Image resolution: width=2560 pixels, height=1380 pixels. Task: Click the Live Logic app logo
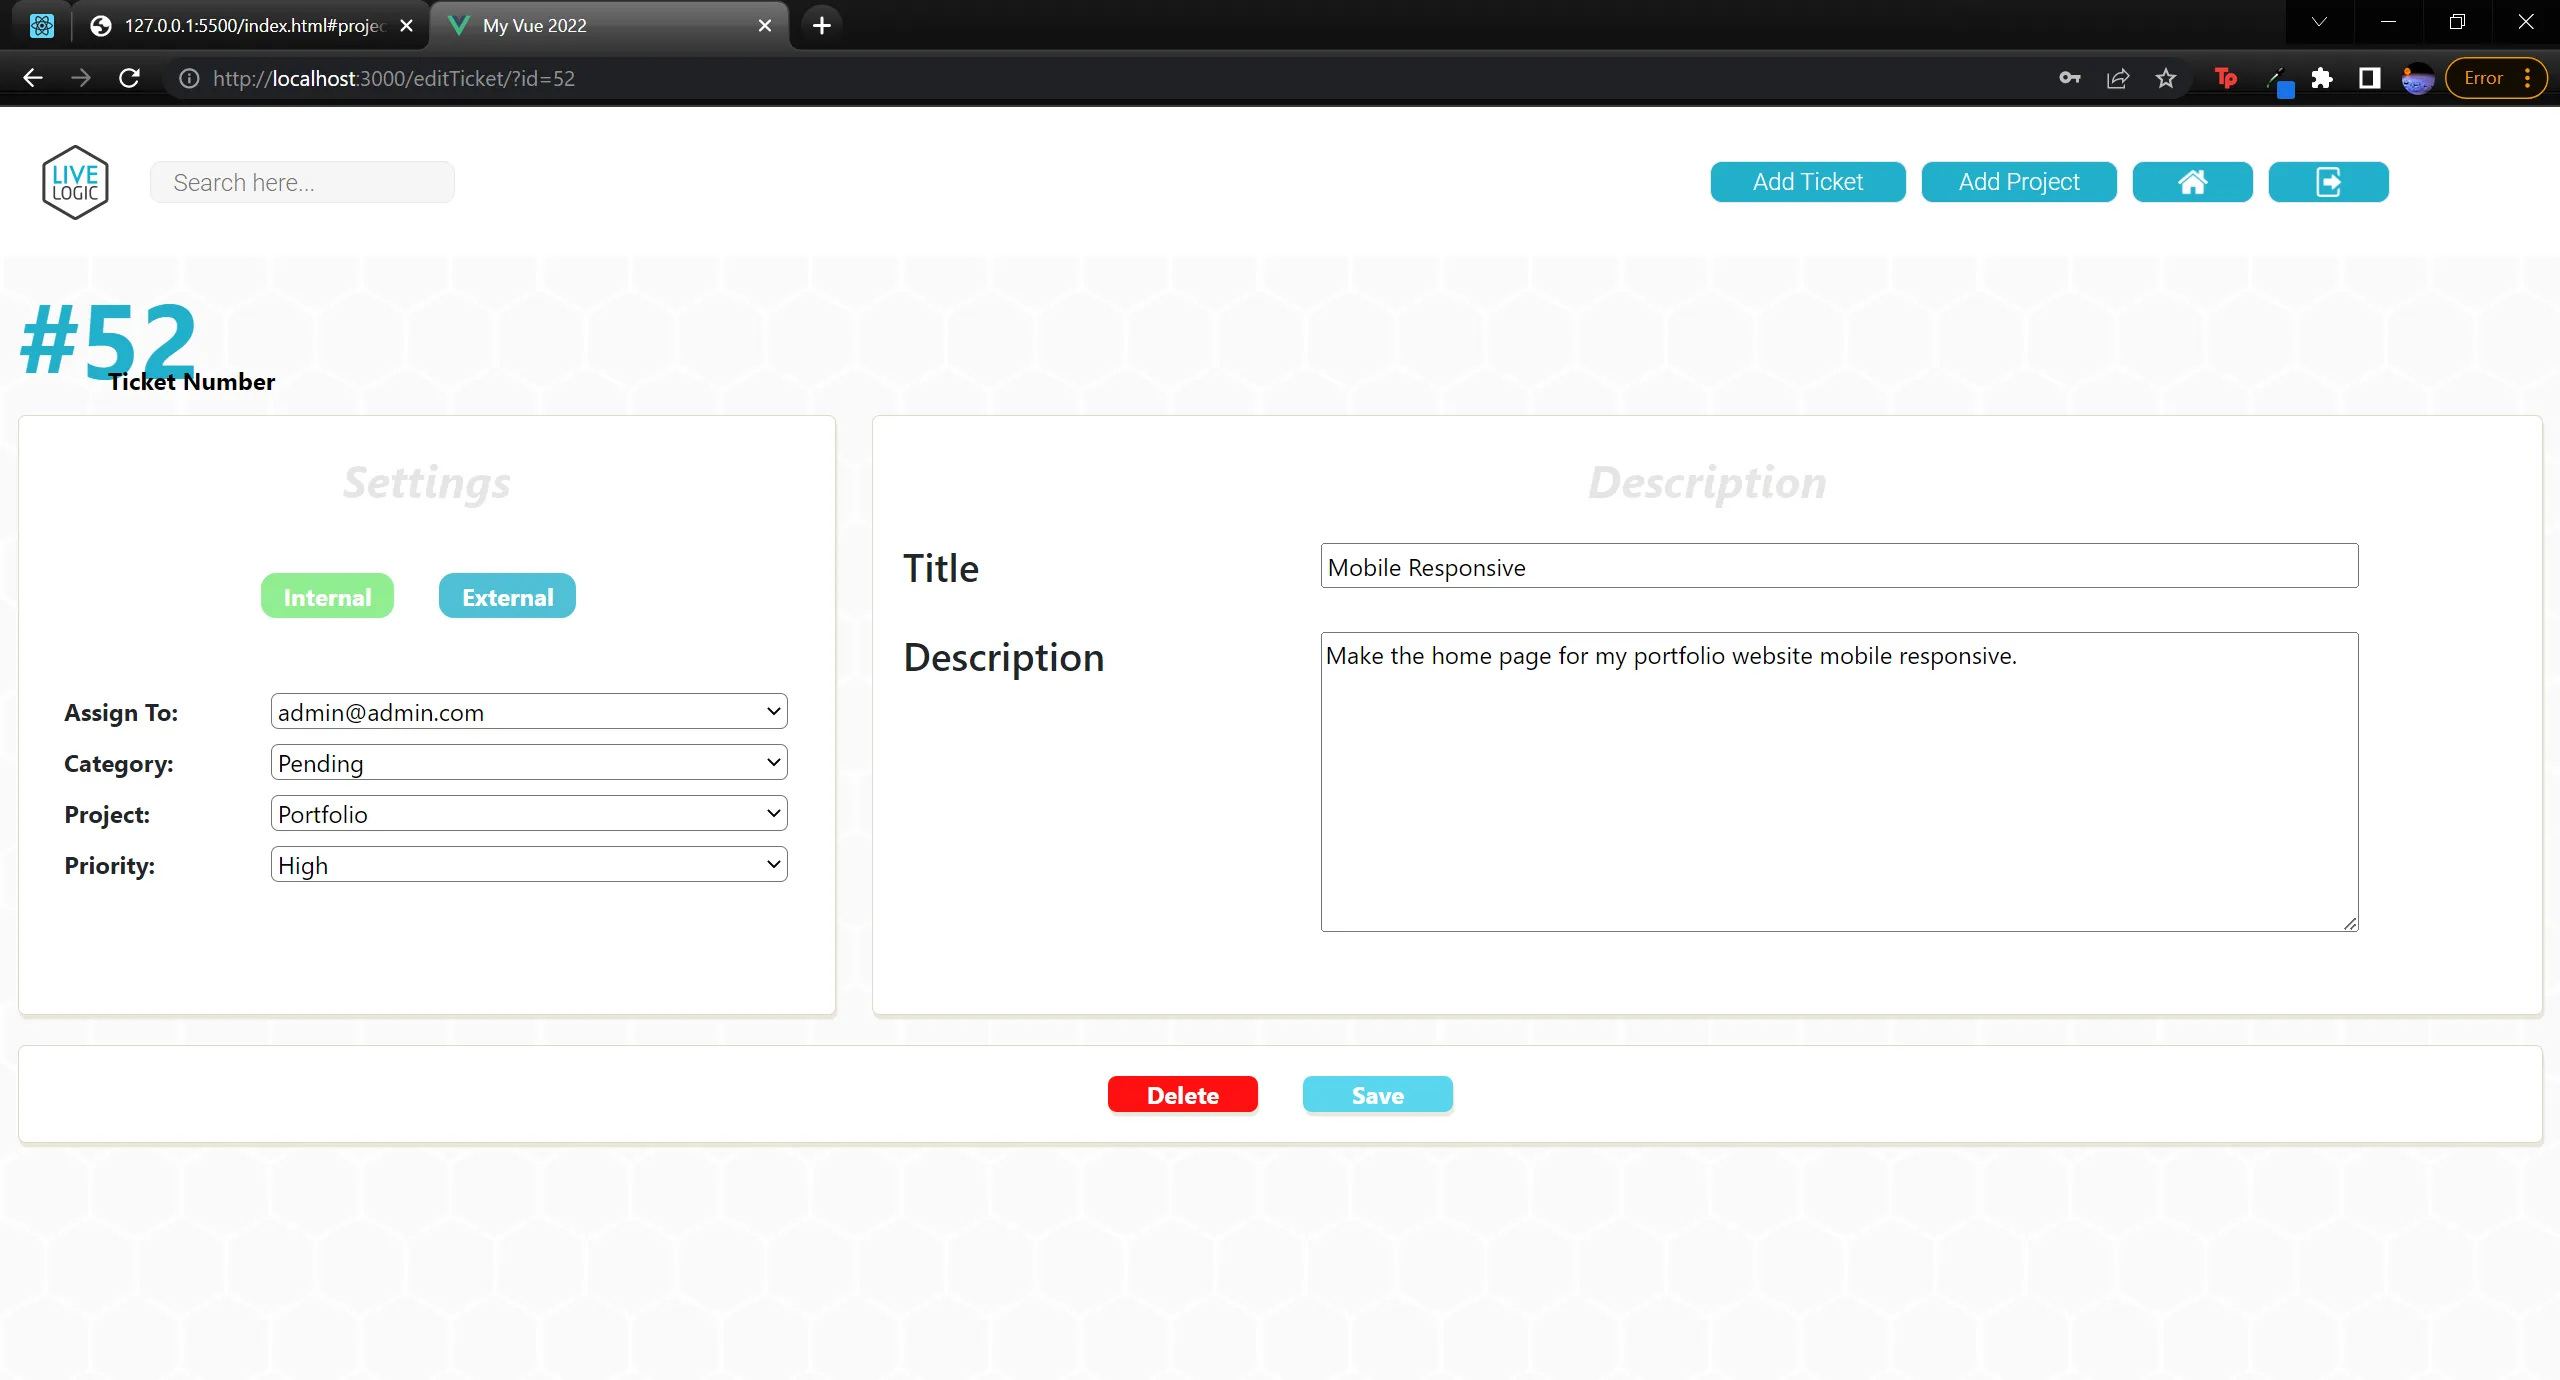(75, 181)
